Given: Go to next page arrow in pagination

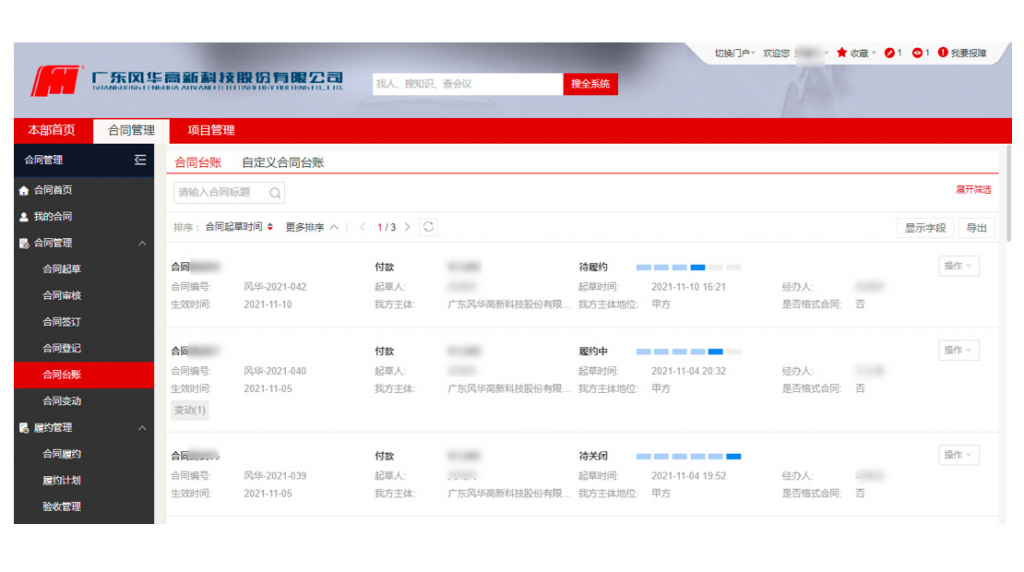Looking at the screenshot, I should [x=408, y=228].
